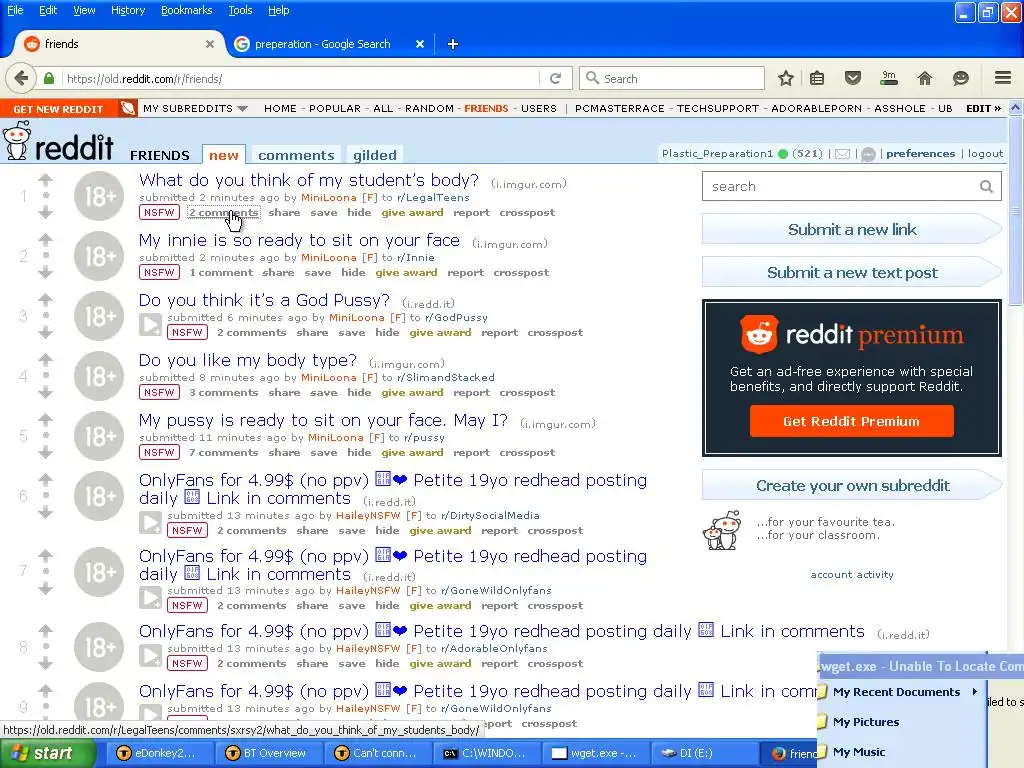Click the EDIT » subreddit bar link

click(983, 108)
